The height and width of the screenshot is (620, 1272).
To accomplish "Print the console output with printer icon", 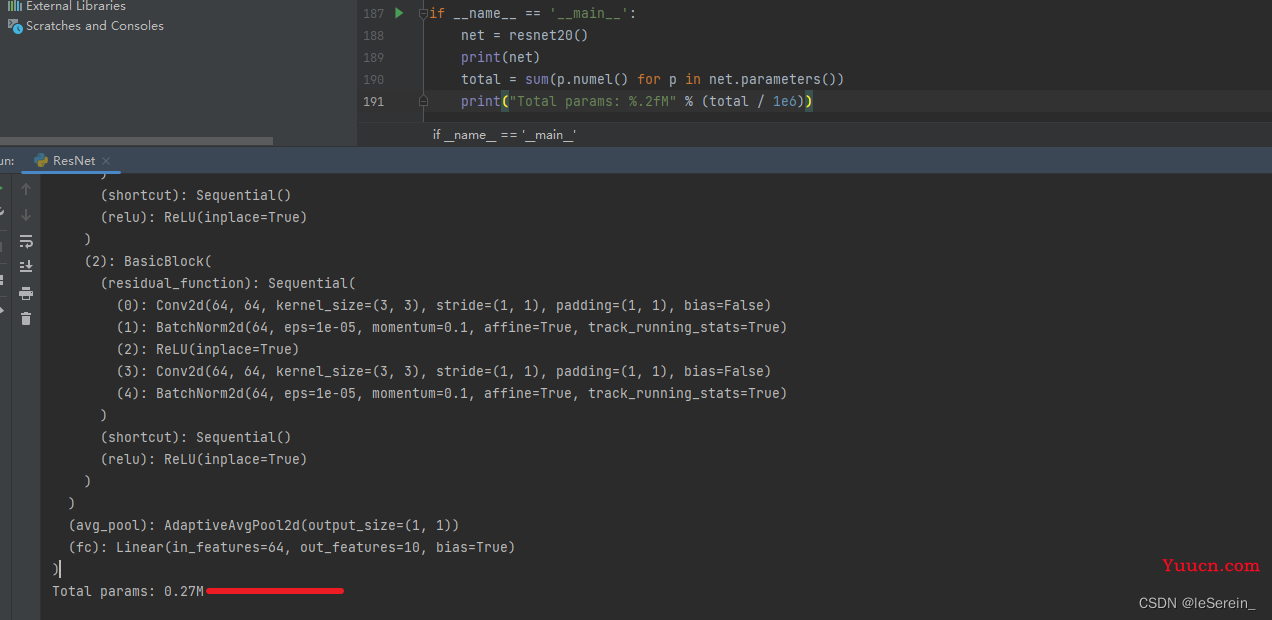I will click(x=26, y=293).
